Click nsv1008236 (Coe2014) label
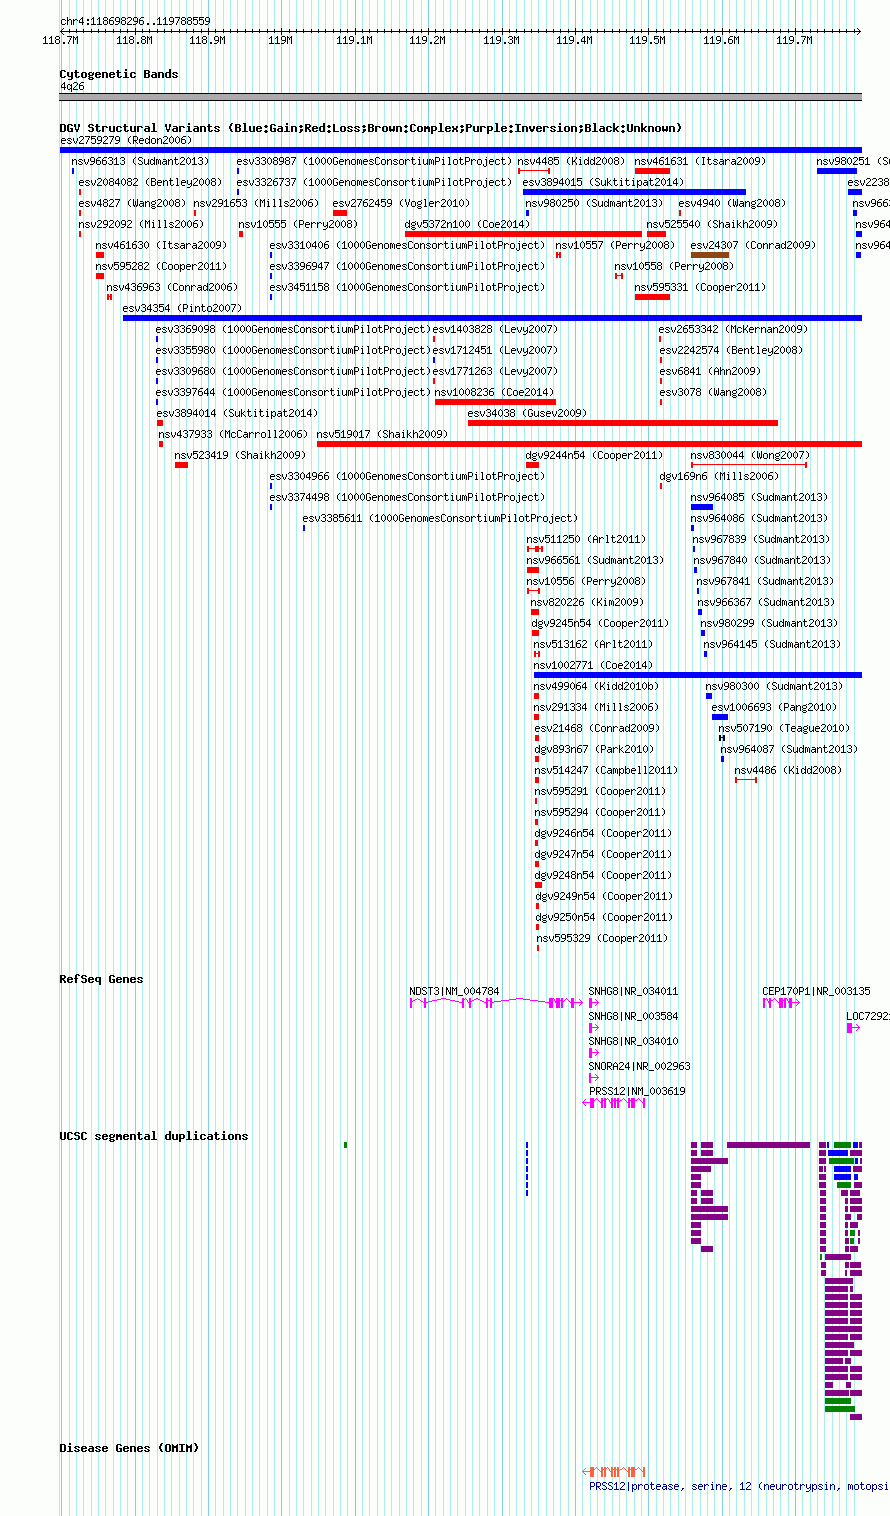The width and height of the screenshot is (890, 1516). coord(494,392)
